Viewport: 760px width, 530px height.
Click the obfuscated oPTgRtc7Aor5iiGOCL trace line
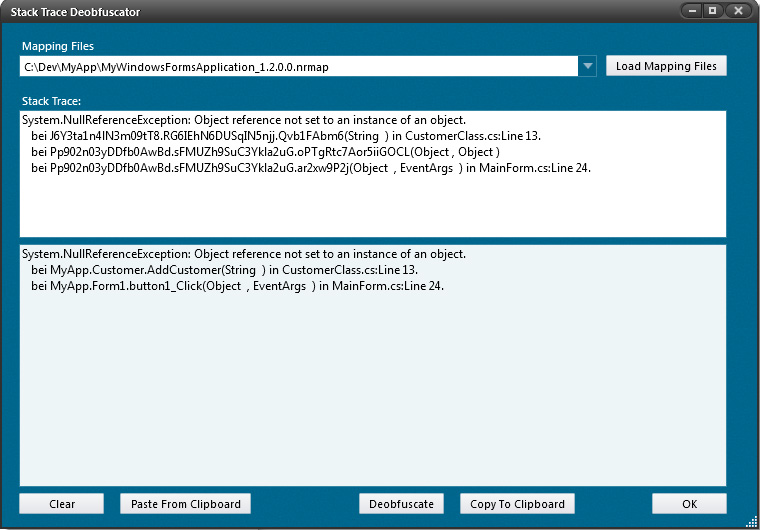tap(265, 152)
